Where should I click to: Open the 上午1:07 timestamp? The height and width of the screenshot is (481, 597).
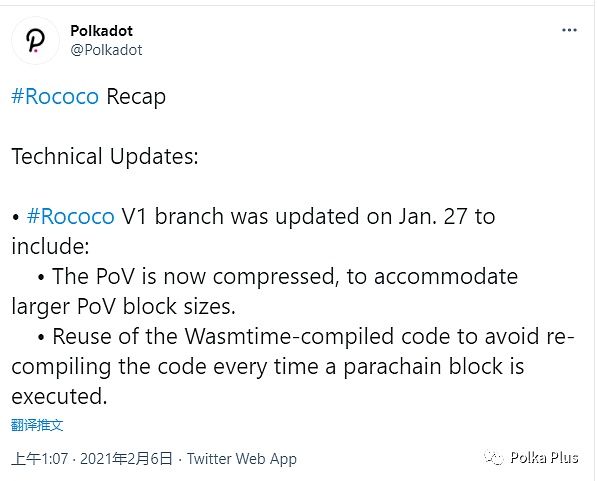click(40, 459)
